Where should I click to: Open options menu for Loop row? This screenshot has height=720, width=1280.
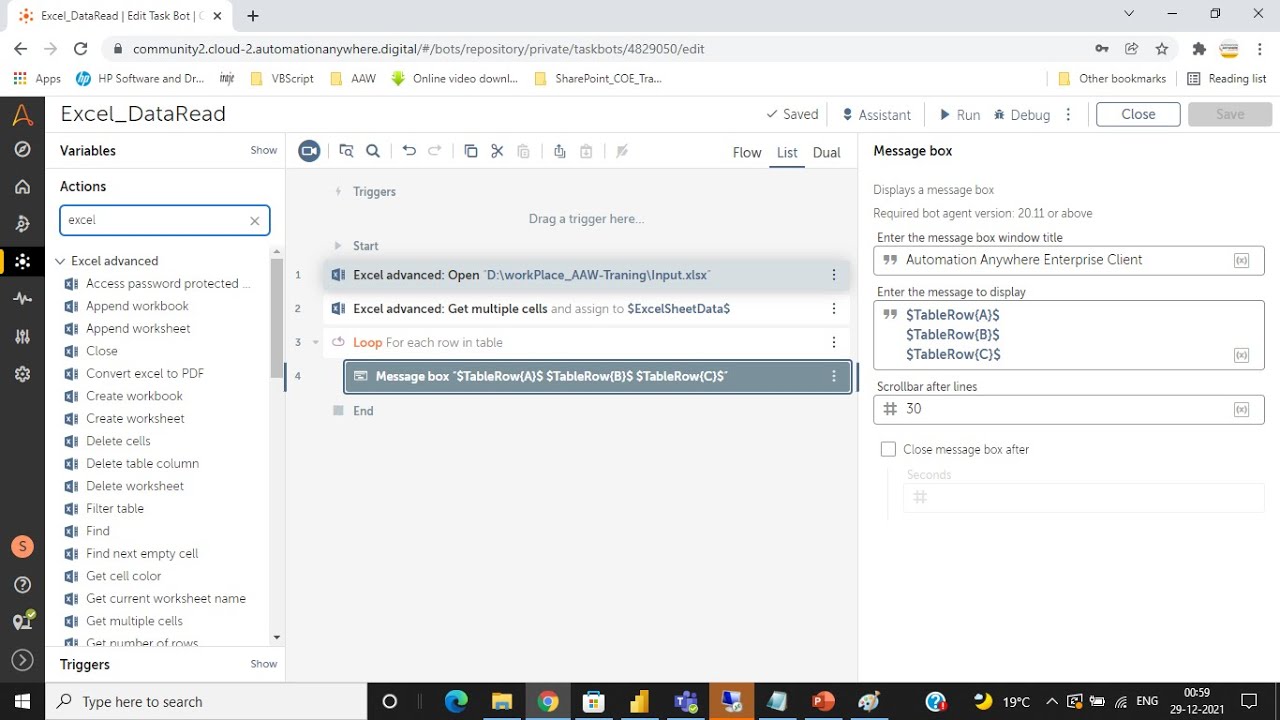[x=834, y=343]
